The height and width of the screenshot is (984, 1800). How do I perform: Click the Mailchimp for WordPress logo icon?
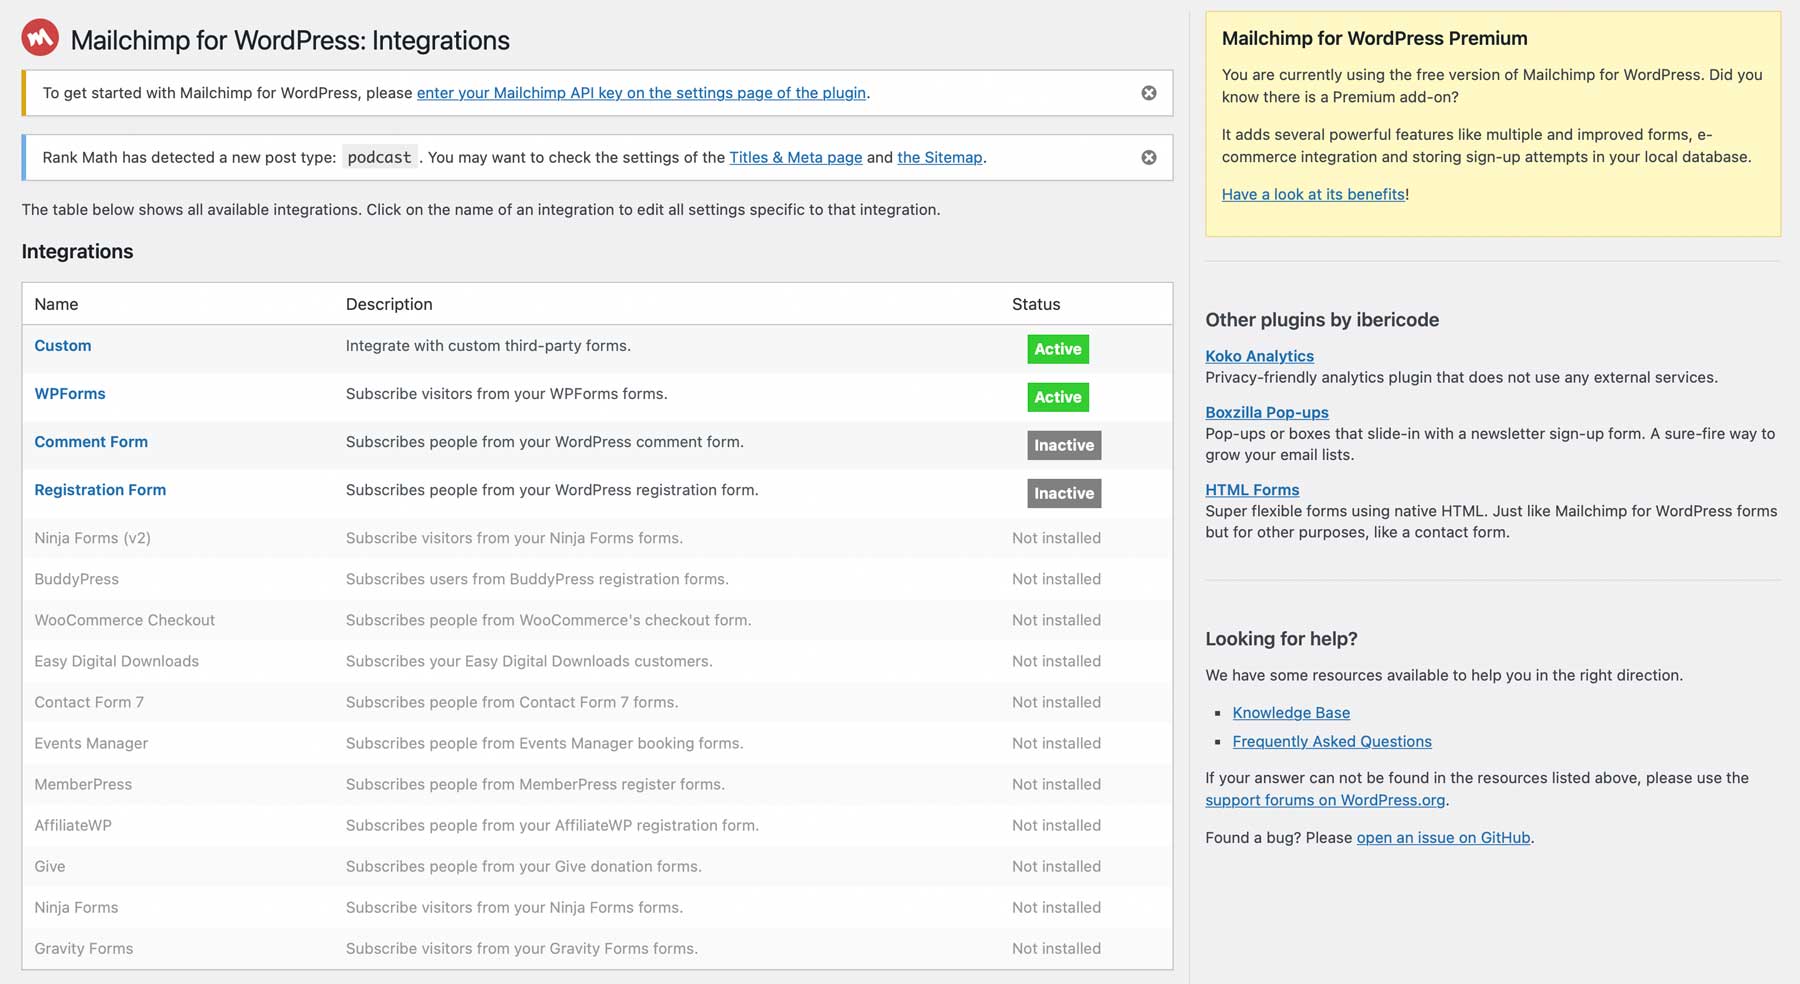point(40,38)
